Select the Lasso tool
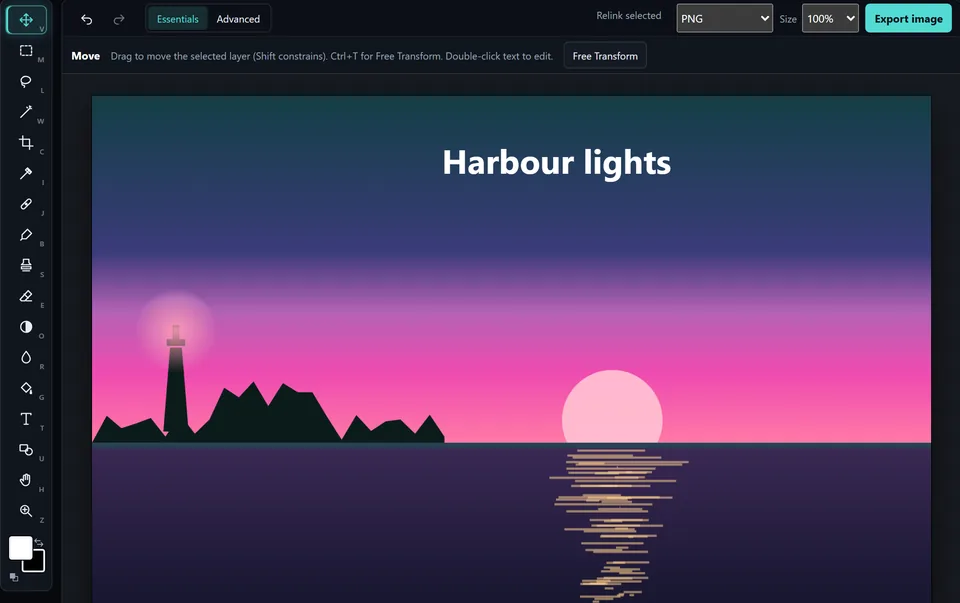The image size is (960, 603). tap(26, 81)
